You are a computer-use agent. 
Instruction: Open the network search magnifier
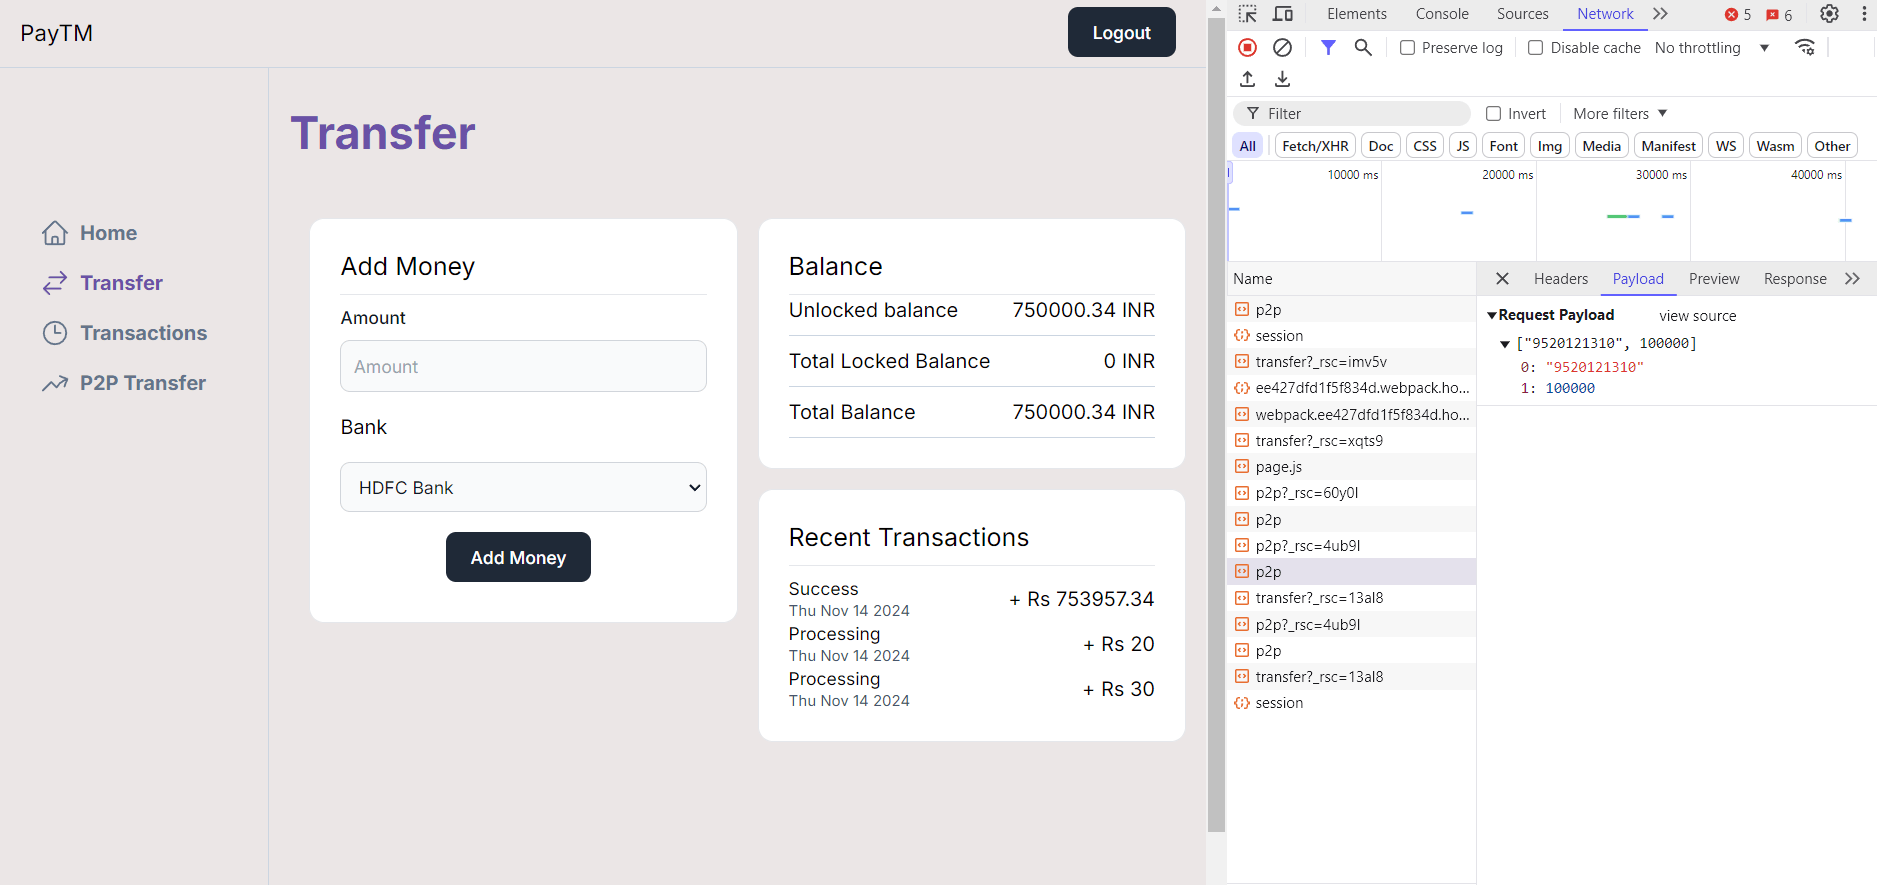coord(1363,48)
